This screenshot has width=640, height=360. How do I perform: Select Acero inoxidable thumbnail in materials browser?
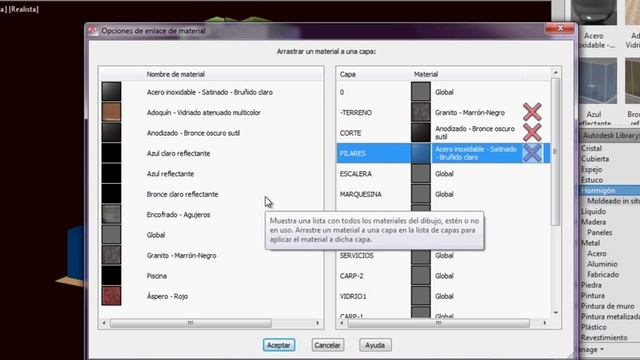[594, 12]
